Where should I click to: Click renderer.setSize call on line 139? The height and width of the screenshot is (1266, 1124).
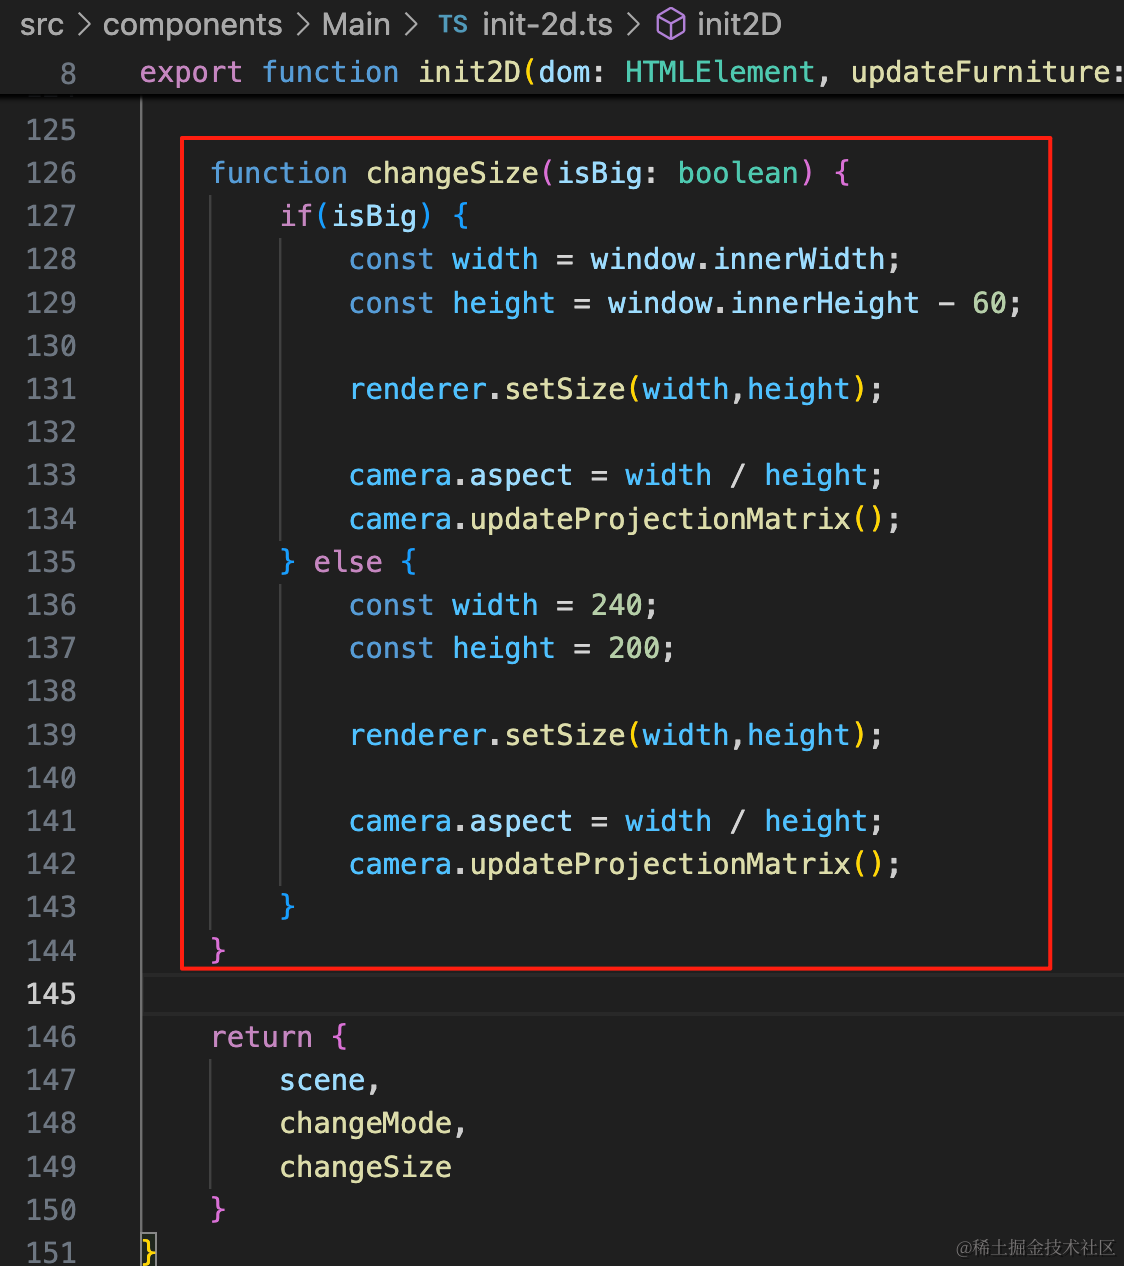click(487, 735)
